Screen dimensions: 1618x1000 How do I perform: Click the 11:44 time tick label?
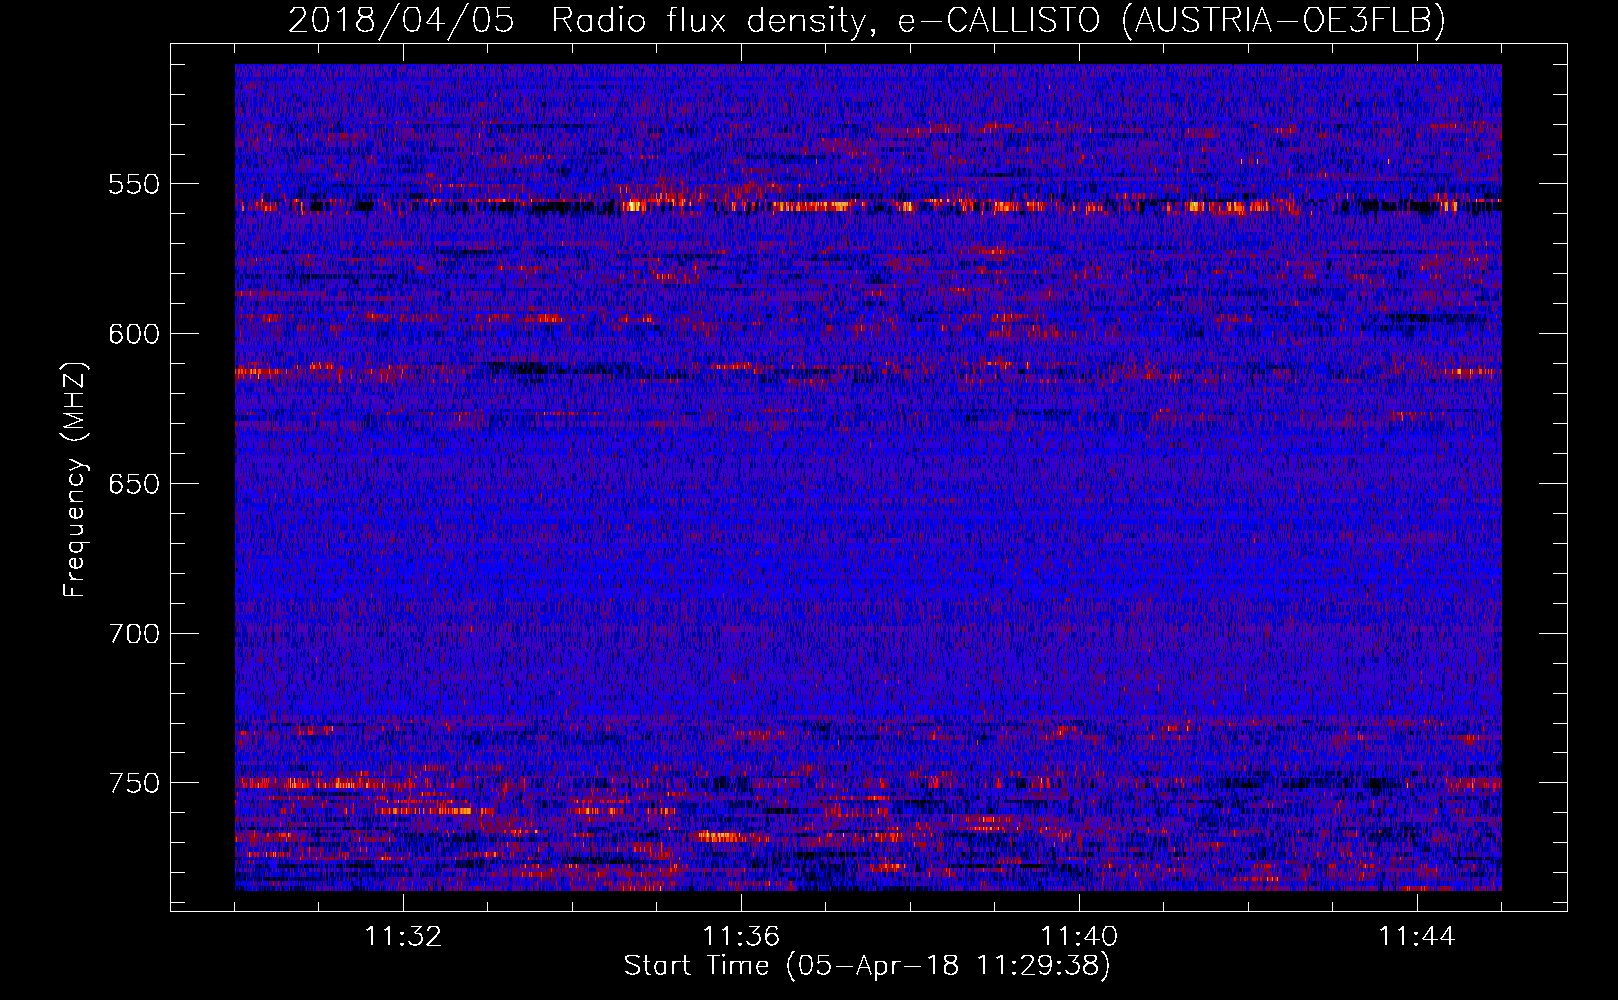point(1417,937)
